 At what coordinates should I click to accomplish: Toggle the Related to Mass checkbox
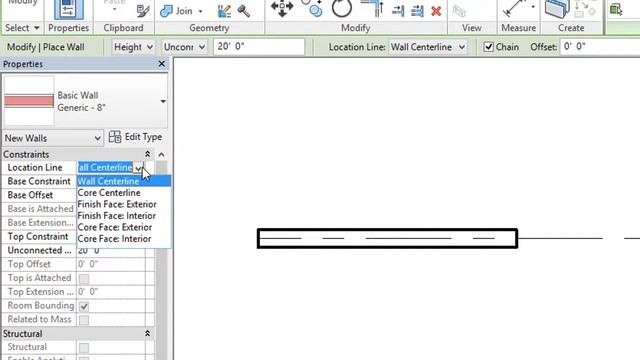pos(84,320)
